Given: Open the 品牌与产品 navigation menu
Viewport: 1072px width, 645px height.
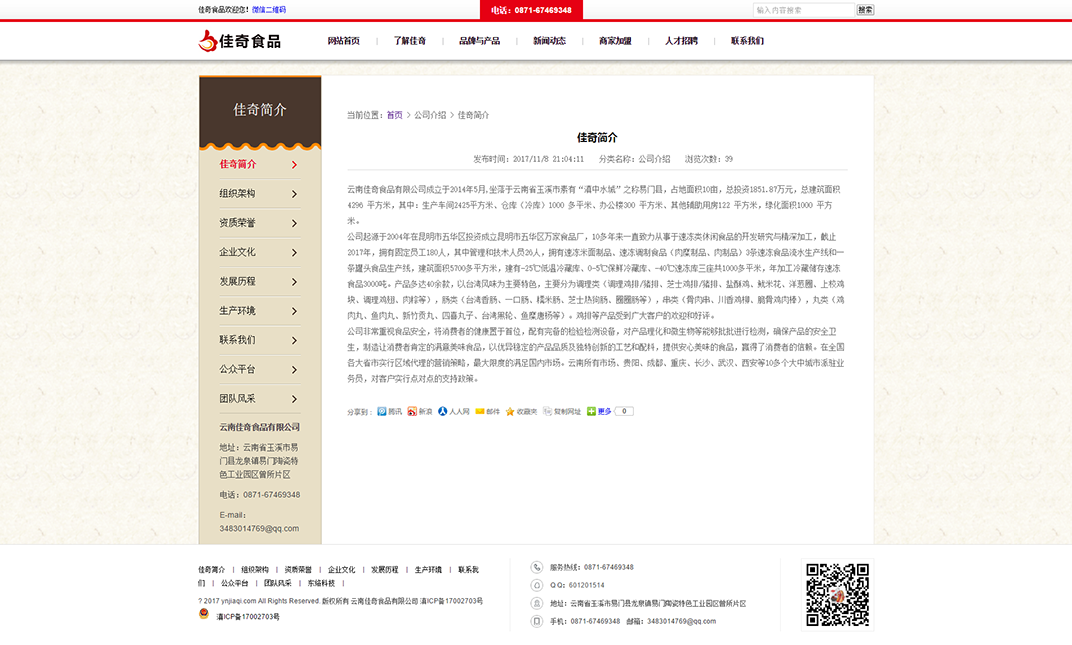Looking at the screenshot, I should click(479, 41).
